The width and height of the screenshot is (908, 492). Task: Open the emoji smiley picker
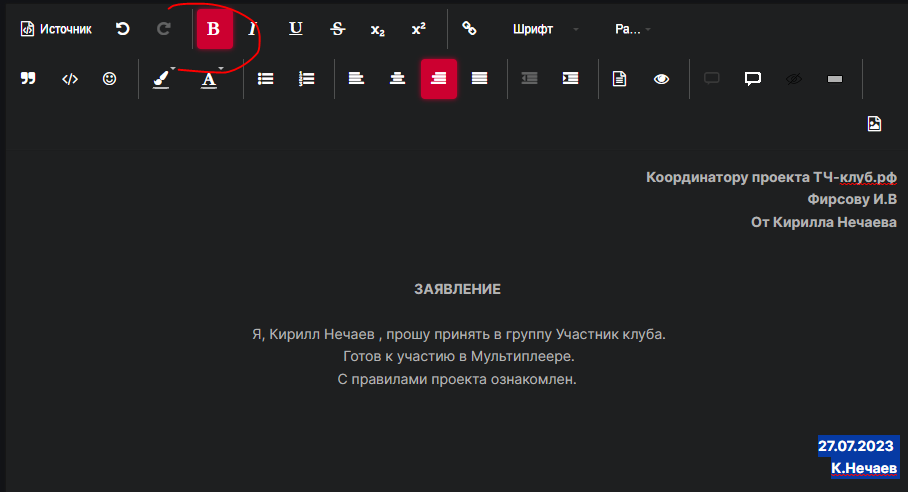(110, 79)
